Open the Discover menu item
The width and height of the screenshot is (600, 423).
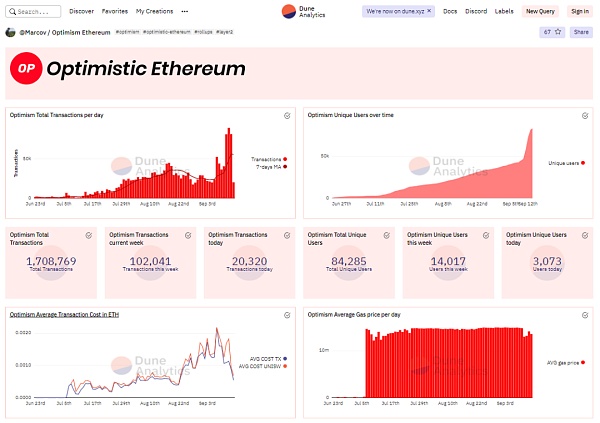tap(81, 11)
